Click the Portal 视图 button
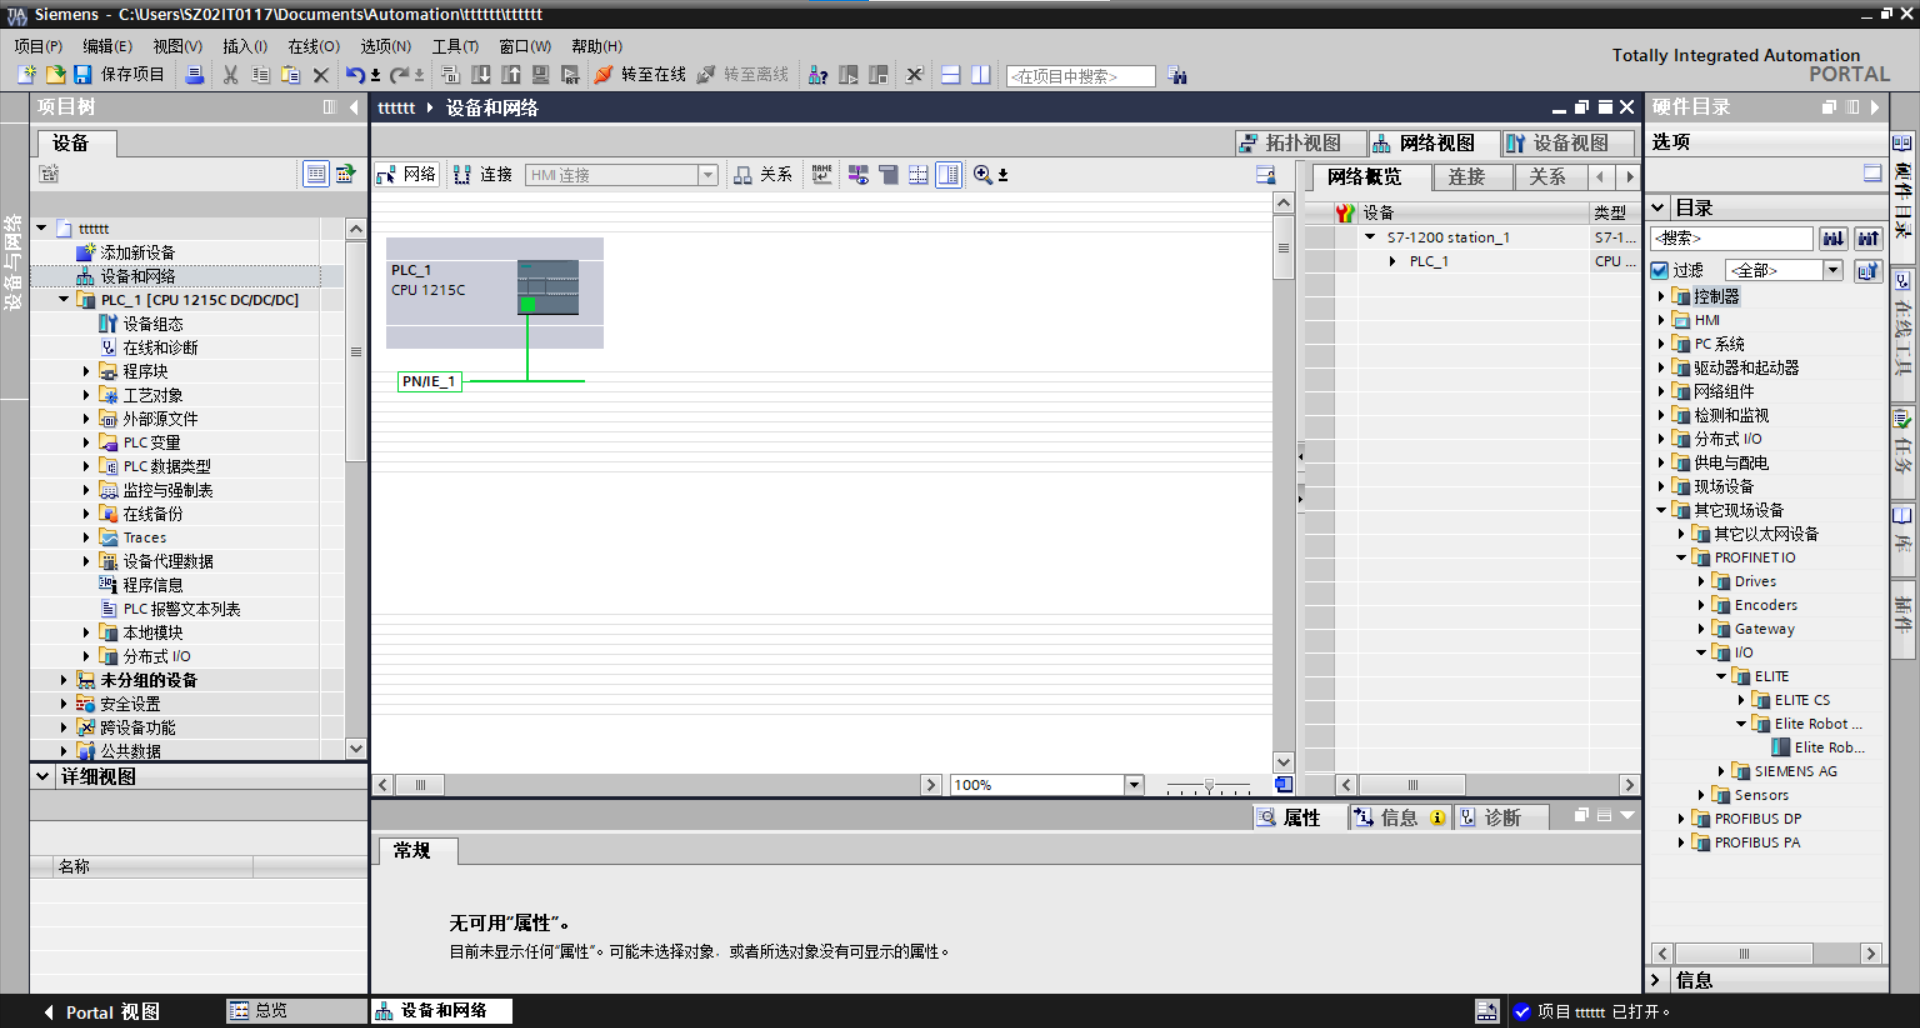1920x1028 pixels. [102, 1012]
